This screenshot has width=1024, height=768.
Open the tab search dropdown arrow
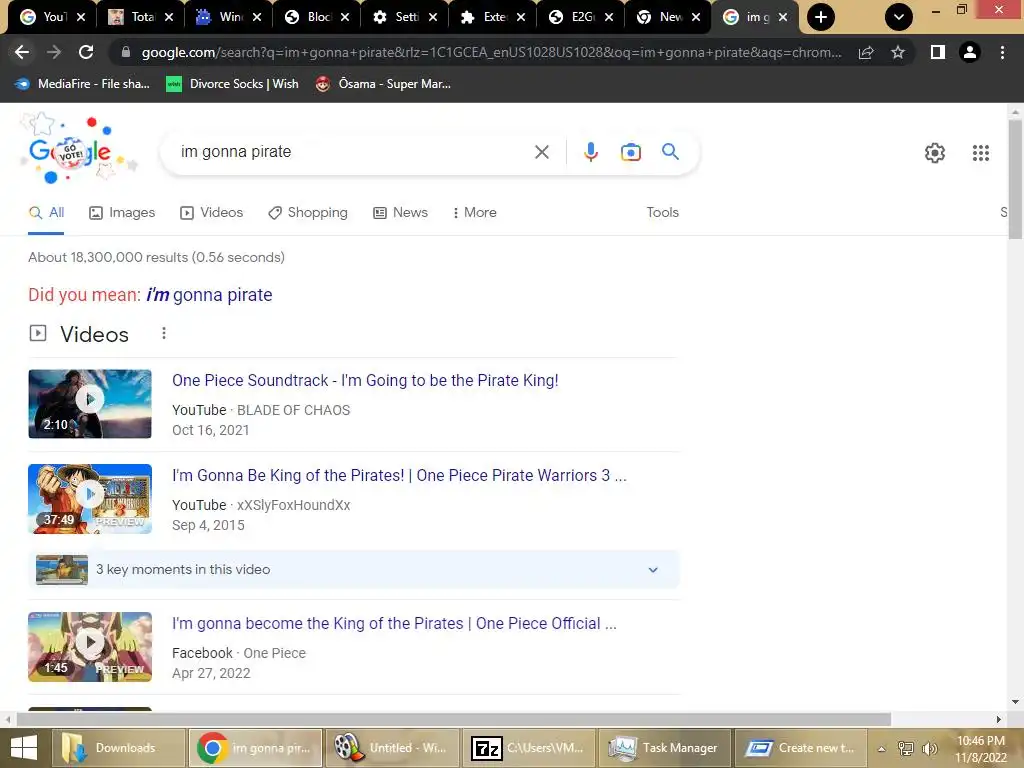[x=899, y=17]
